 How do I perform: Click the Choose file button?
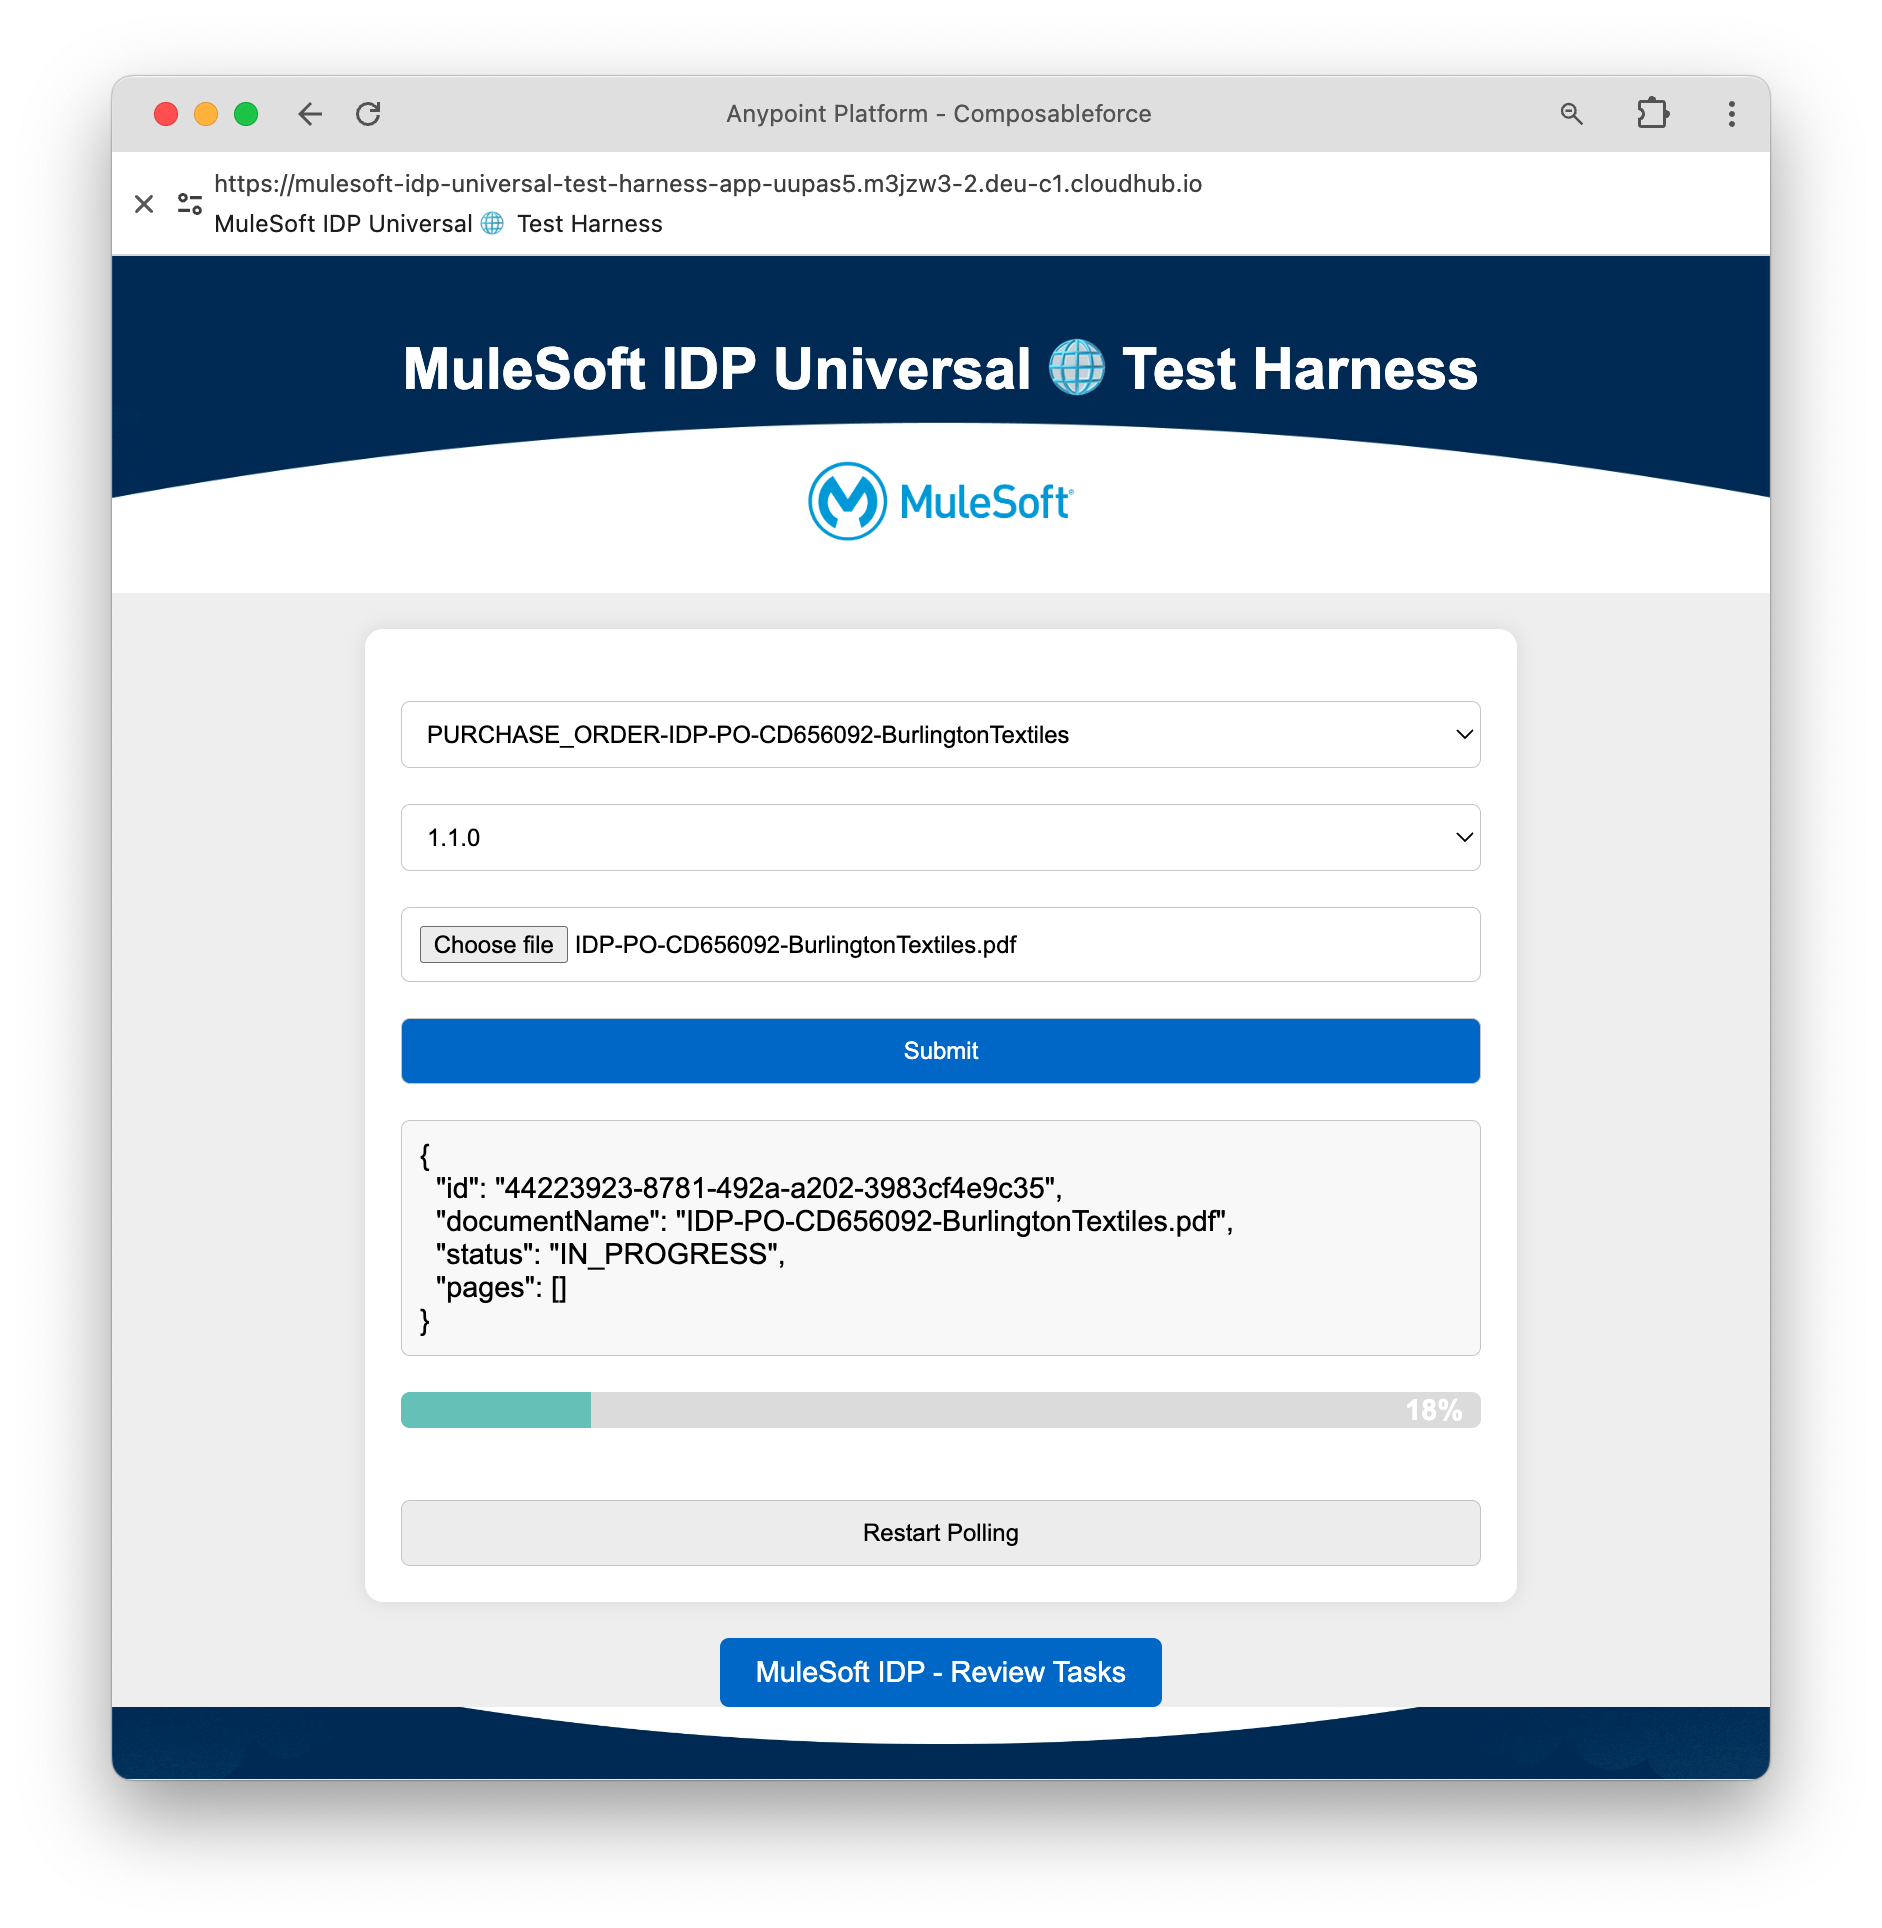point(493,945)
